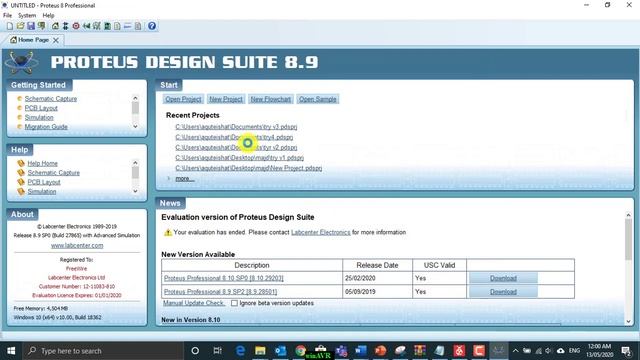640x360 pixels.
Task: Open Schematic Capture from the toolbar icon
Action: [x=65, y=26]
